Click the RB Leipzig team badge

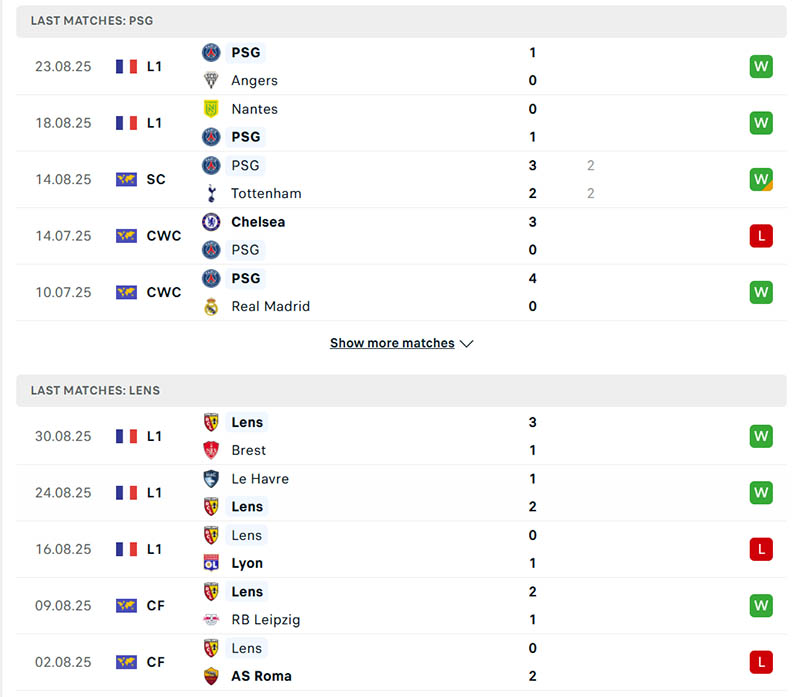(x=211, y=619)
